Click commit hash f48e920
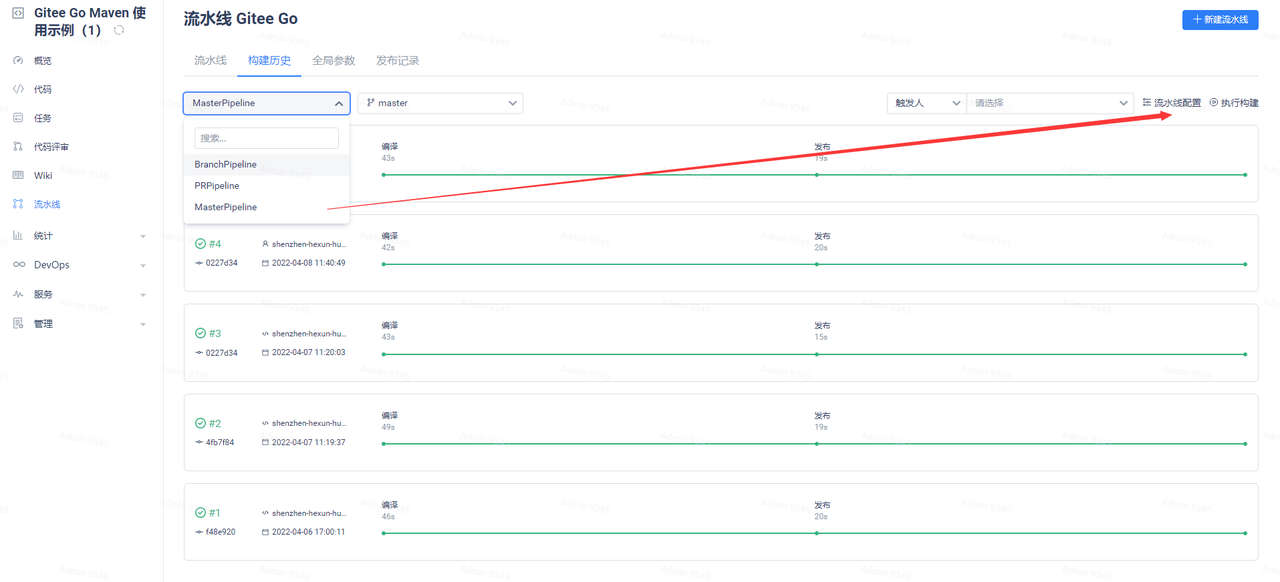Viewport: 1280px width, 582px height. pyautogui.click(x=221, y=532)
